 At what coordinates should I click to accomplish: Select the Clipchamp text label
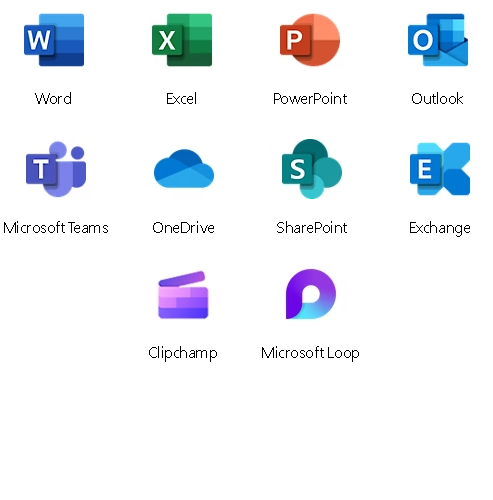tap(183, 353)
